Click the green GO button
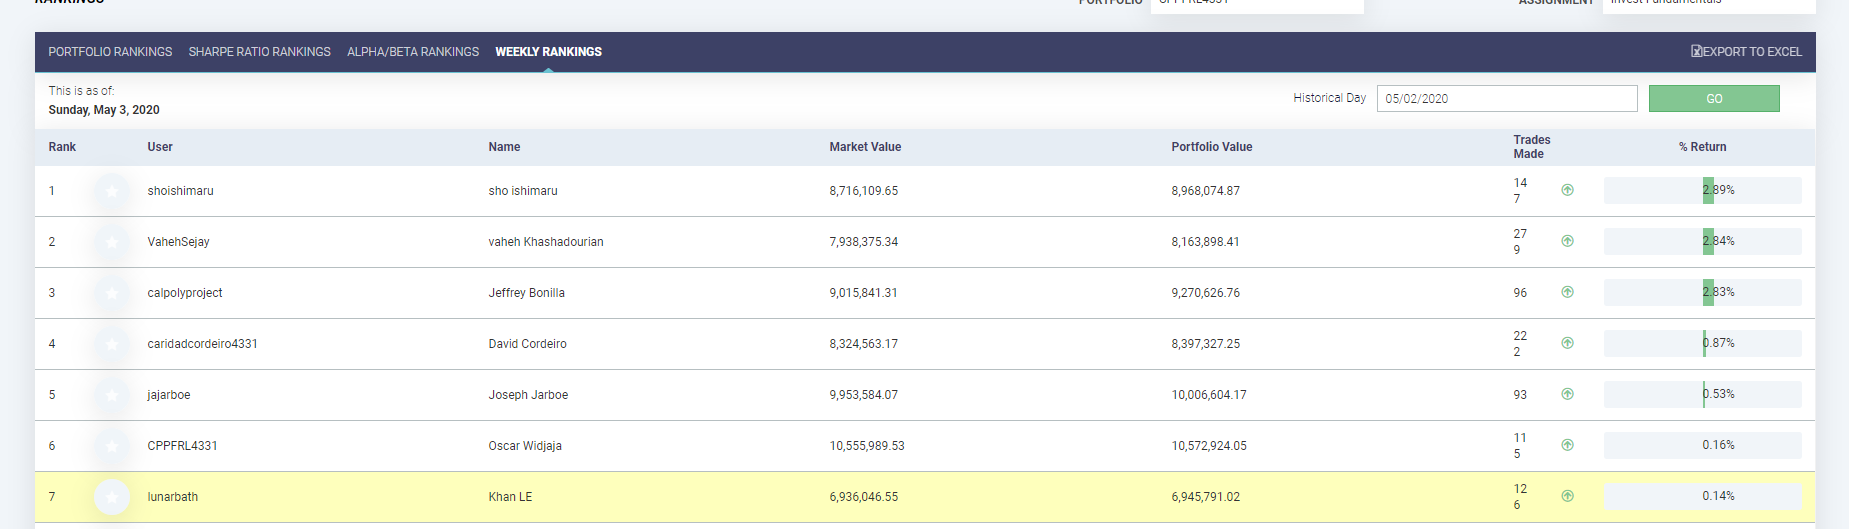Screen dimensions: 1849x529 point(1714,98)
